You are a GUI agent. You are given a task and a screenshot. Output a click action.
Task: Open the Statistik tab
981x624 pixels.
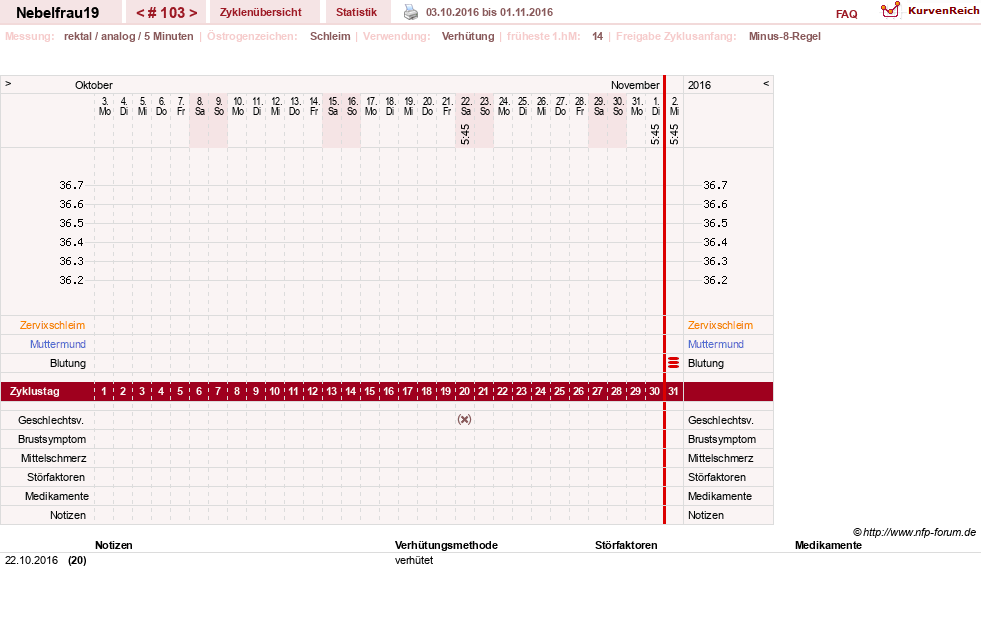coord(356,12)
